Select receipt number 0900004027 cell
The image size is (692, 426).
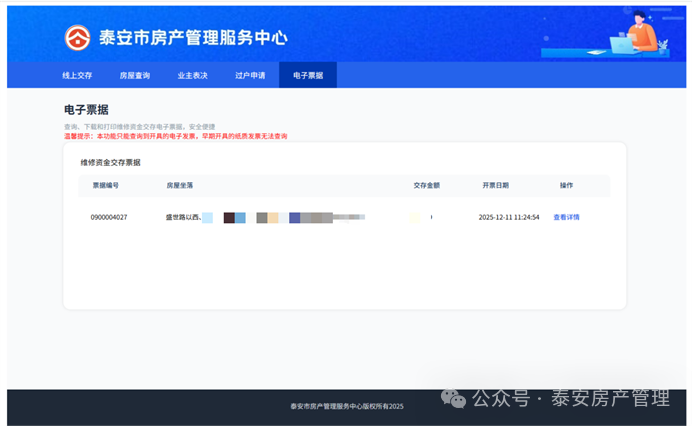point(109,217)
